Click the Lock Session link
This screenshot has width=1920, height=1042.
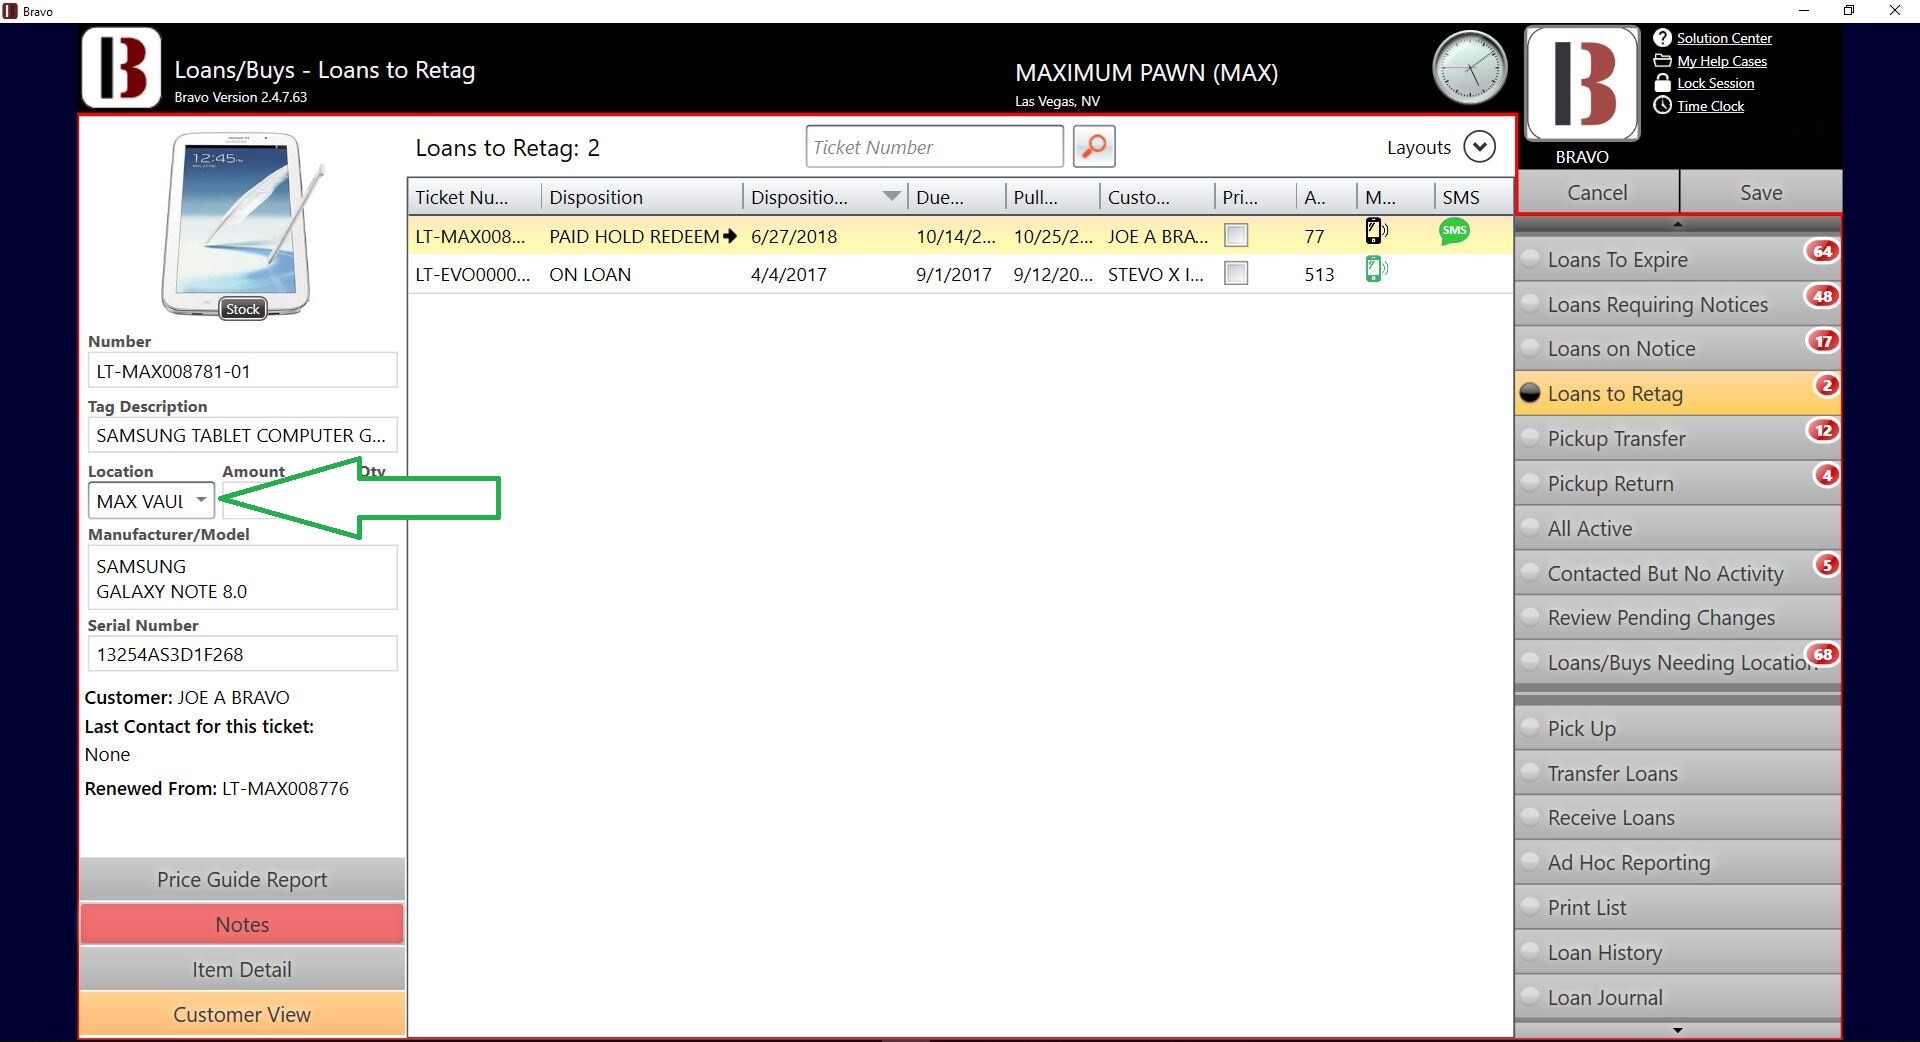tap(1715, 83)
